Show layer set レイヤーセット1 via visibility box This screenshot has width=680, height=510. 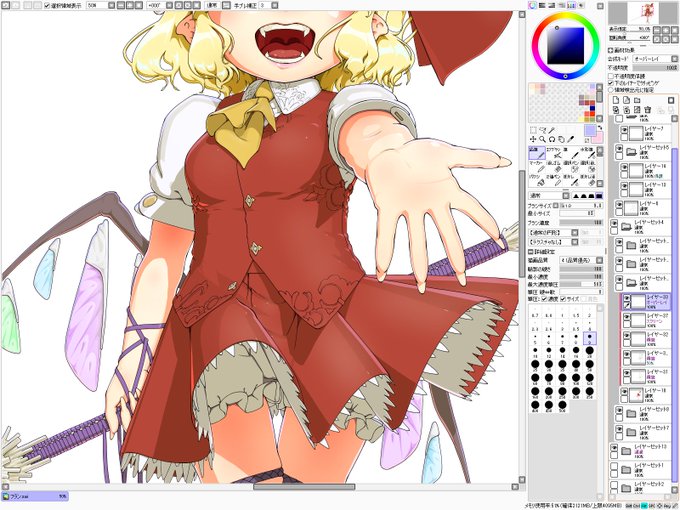coord(614,466)
